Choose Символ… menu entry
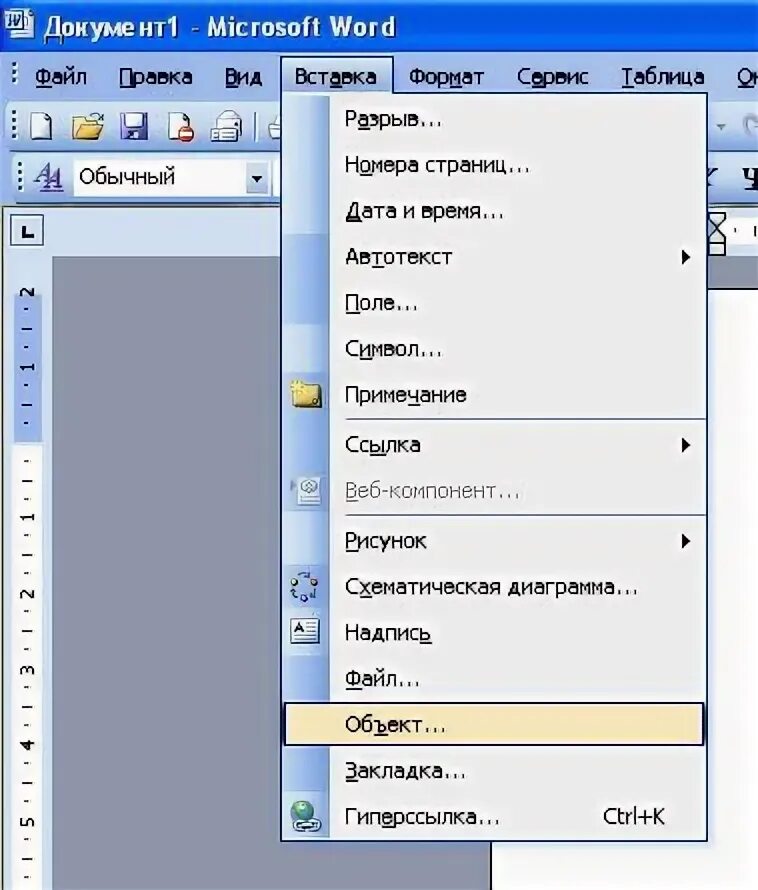This screenshot has height=890, width=758. pos(495,349)
